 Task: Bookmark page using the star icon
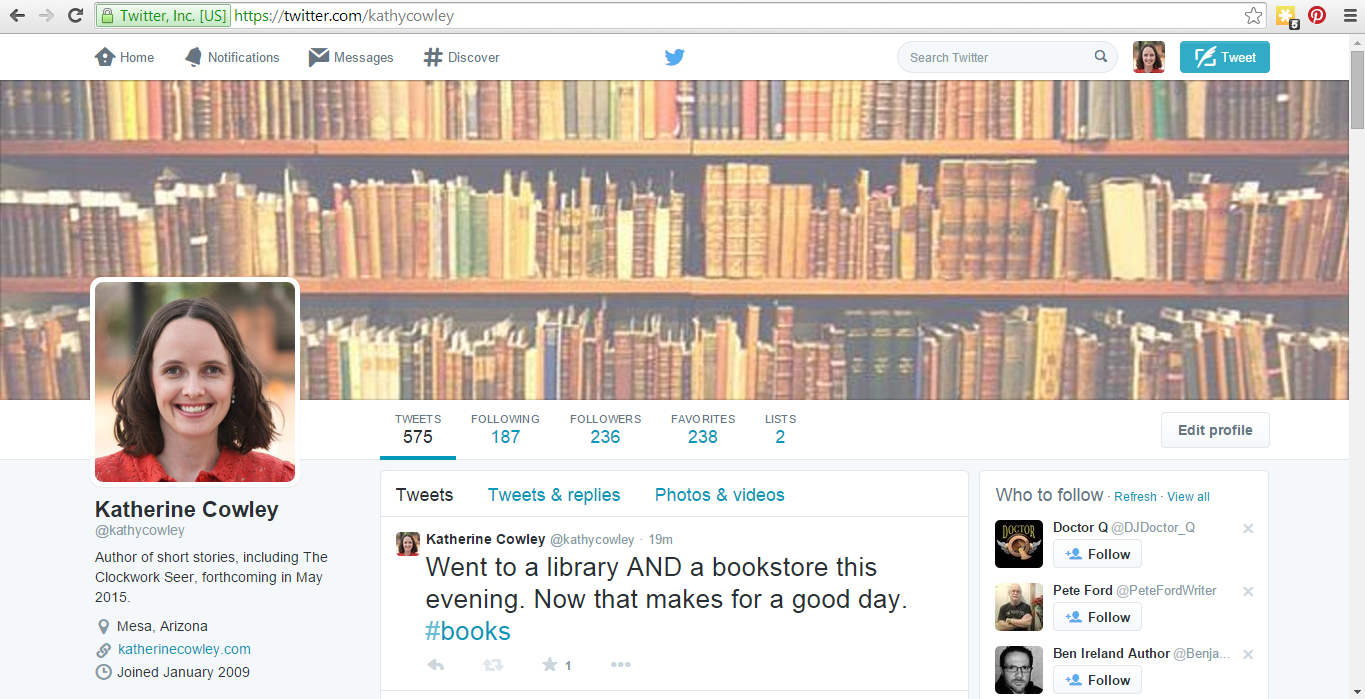click(1253, 16)
